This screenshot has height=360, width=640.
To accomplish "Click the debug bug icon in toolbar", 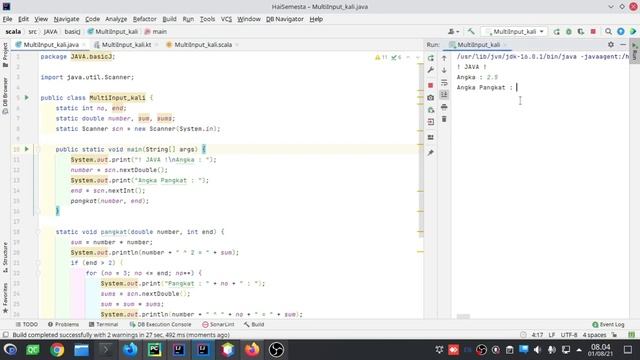I will point(569,31).
